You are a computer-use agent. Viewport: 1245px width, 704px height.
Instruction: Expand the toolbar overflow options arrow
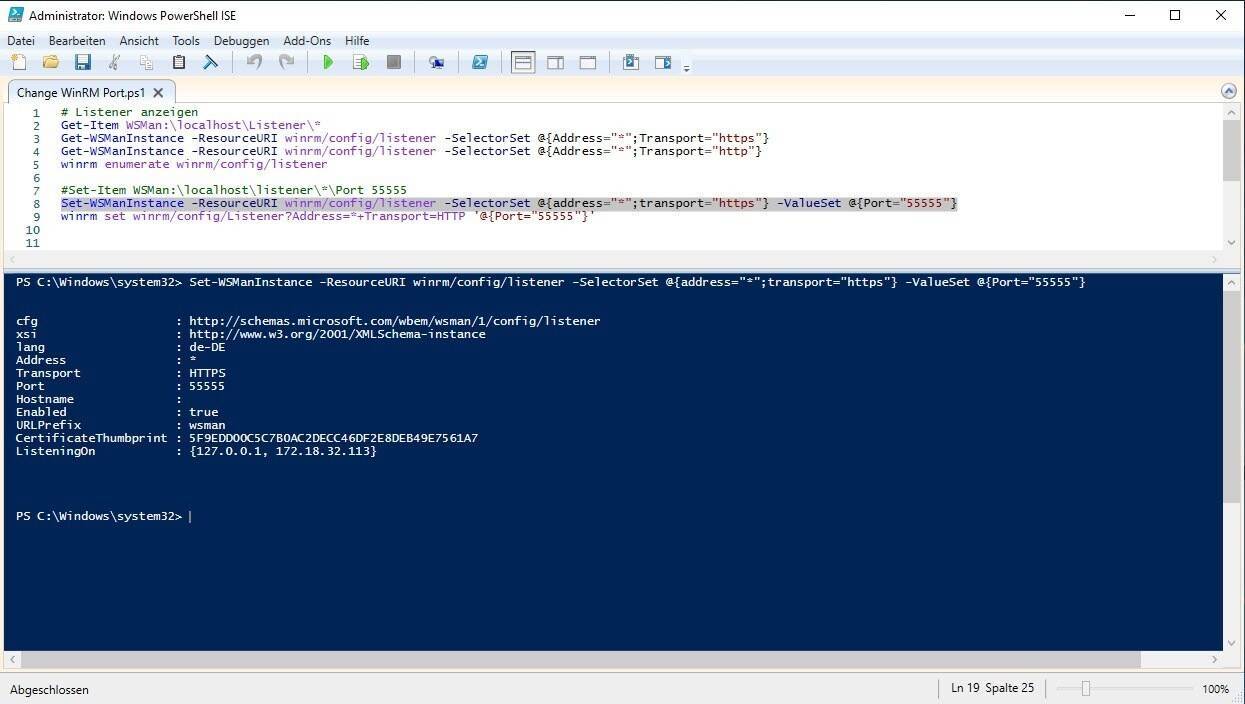pos(686,68)
